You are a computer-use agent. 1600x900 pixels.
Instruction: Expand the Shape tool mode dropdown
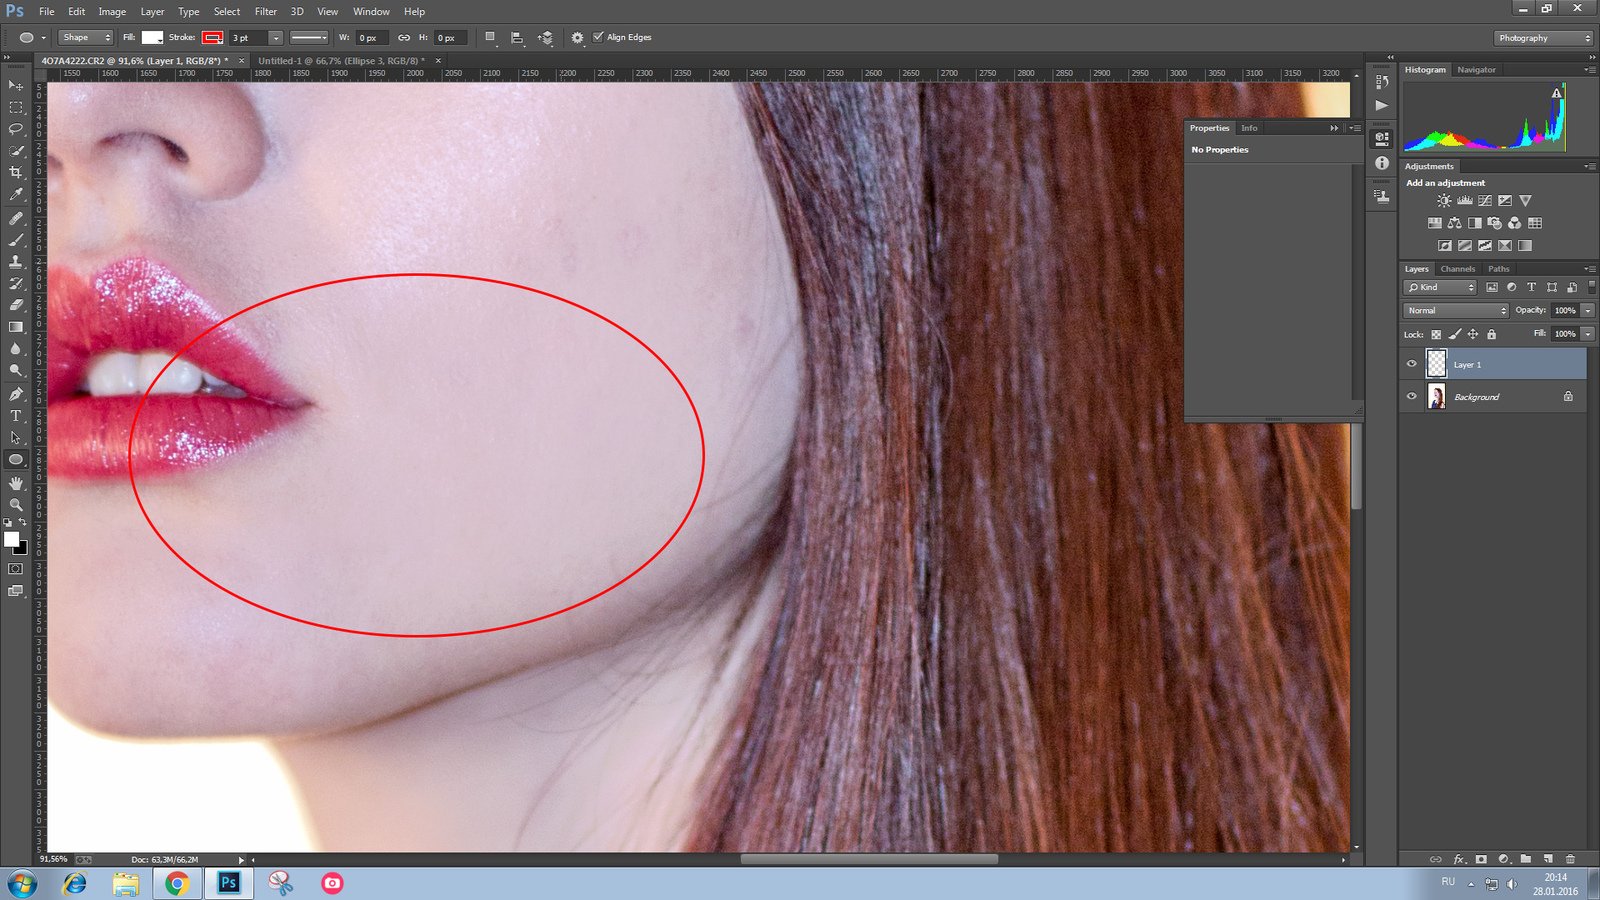[x=85, y=37]
